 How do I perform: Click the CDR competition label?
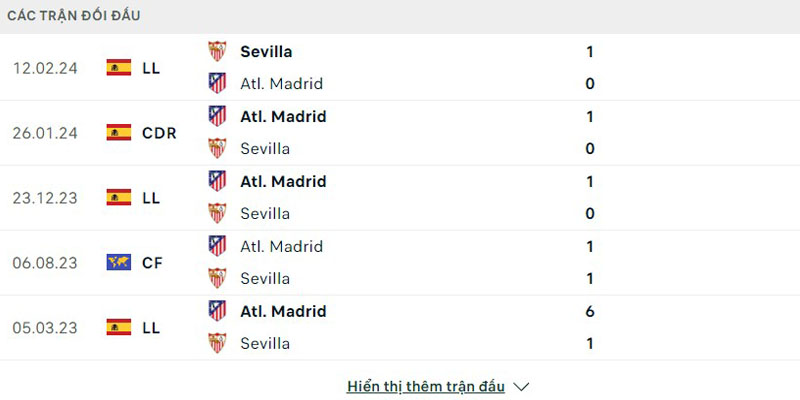[159, 132]
